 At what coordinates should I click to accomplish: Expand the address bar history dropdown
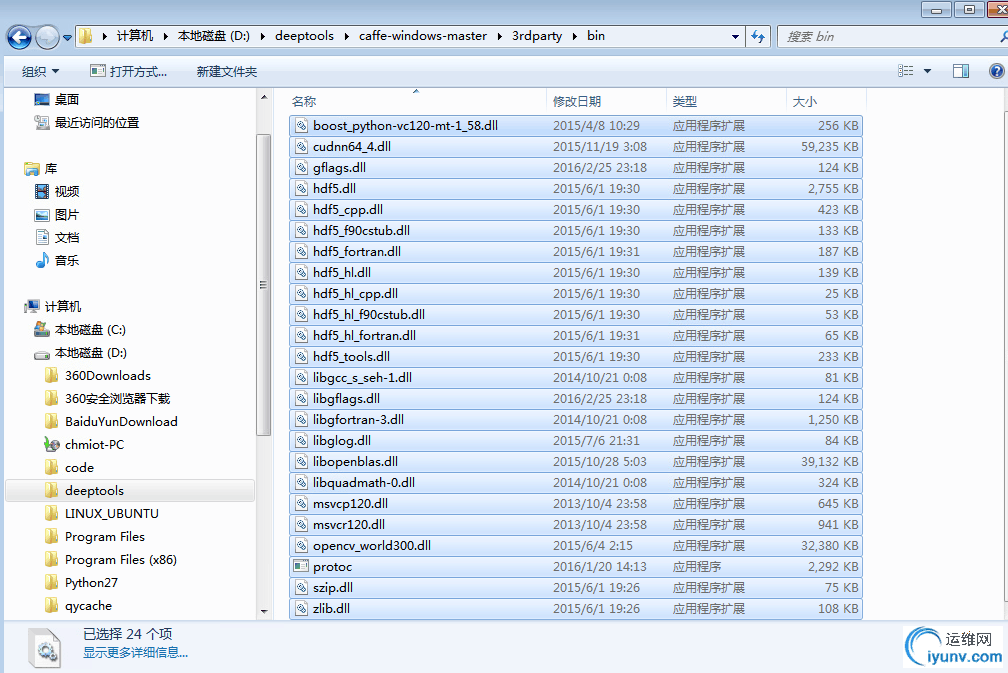(735, 37)
